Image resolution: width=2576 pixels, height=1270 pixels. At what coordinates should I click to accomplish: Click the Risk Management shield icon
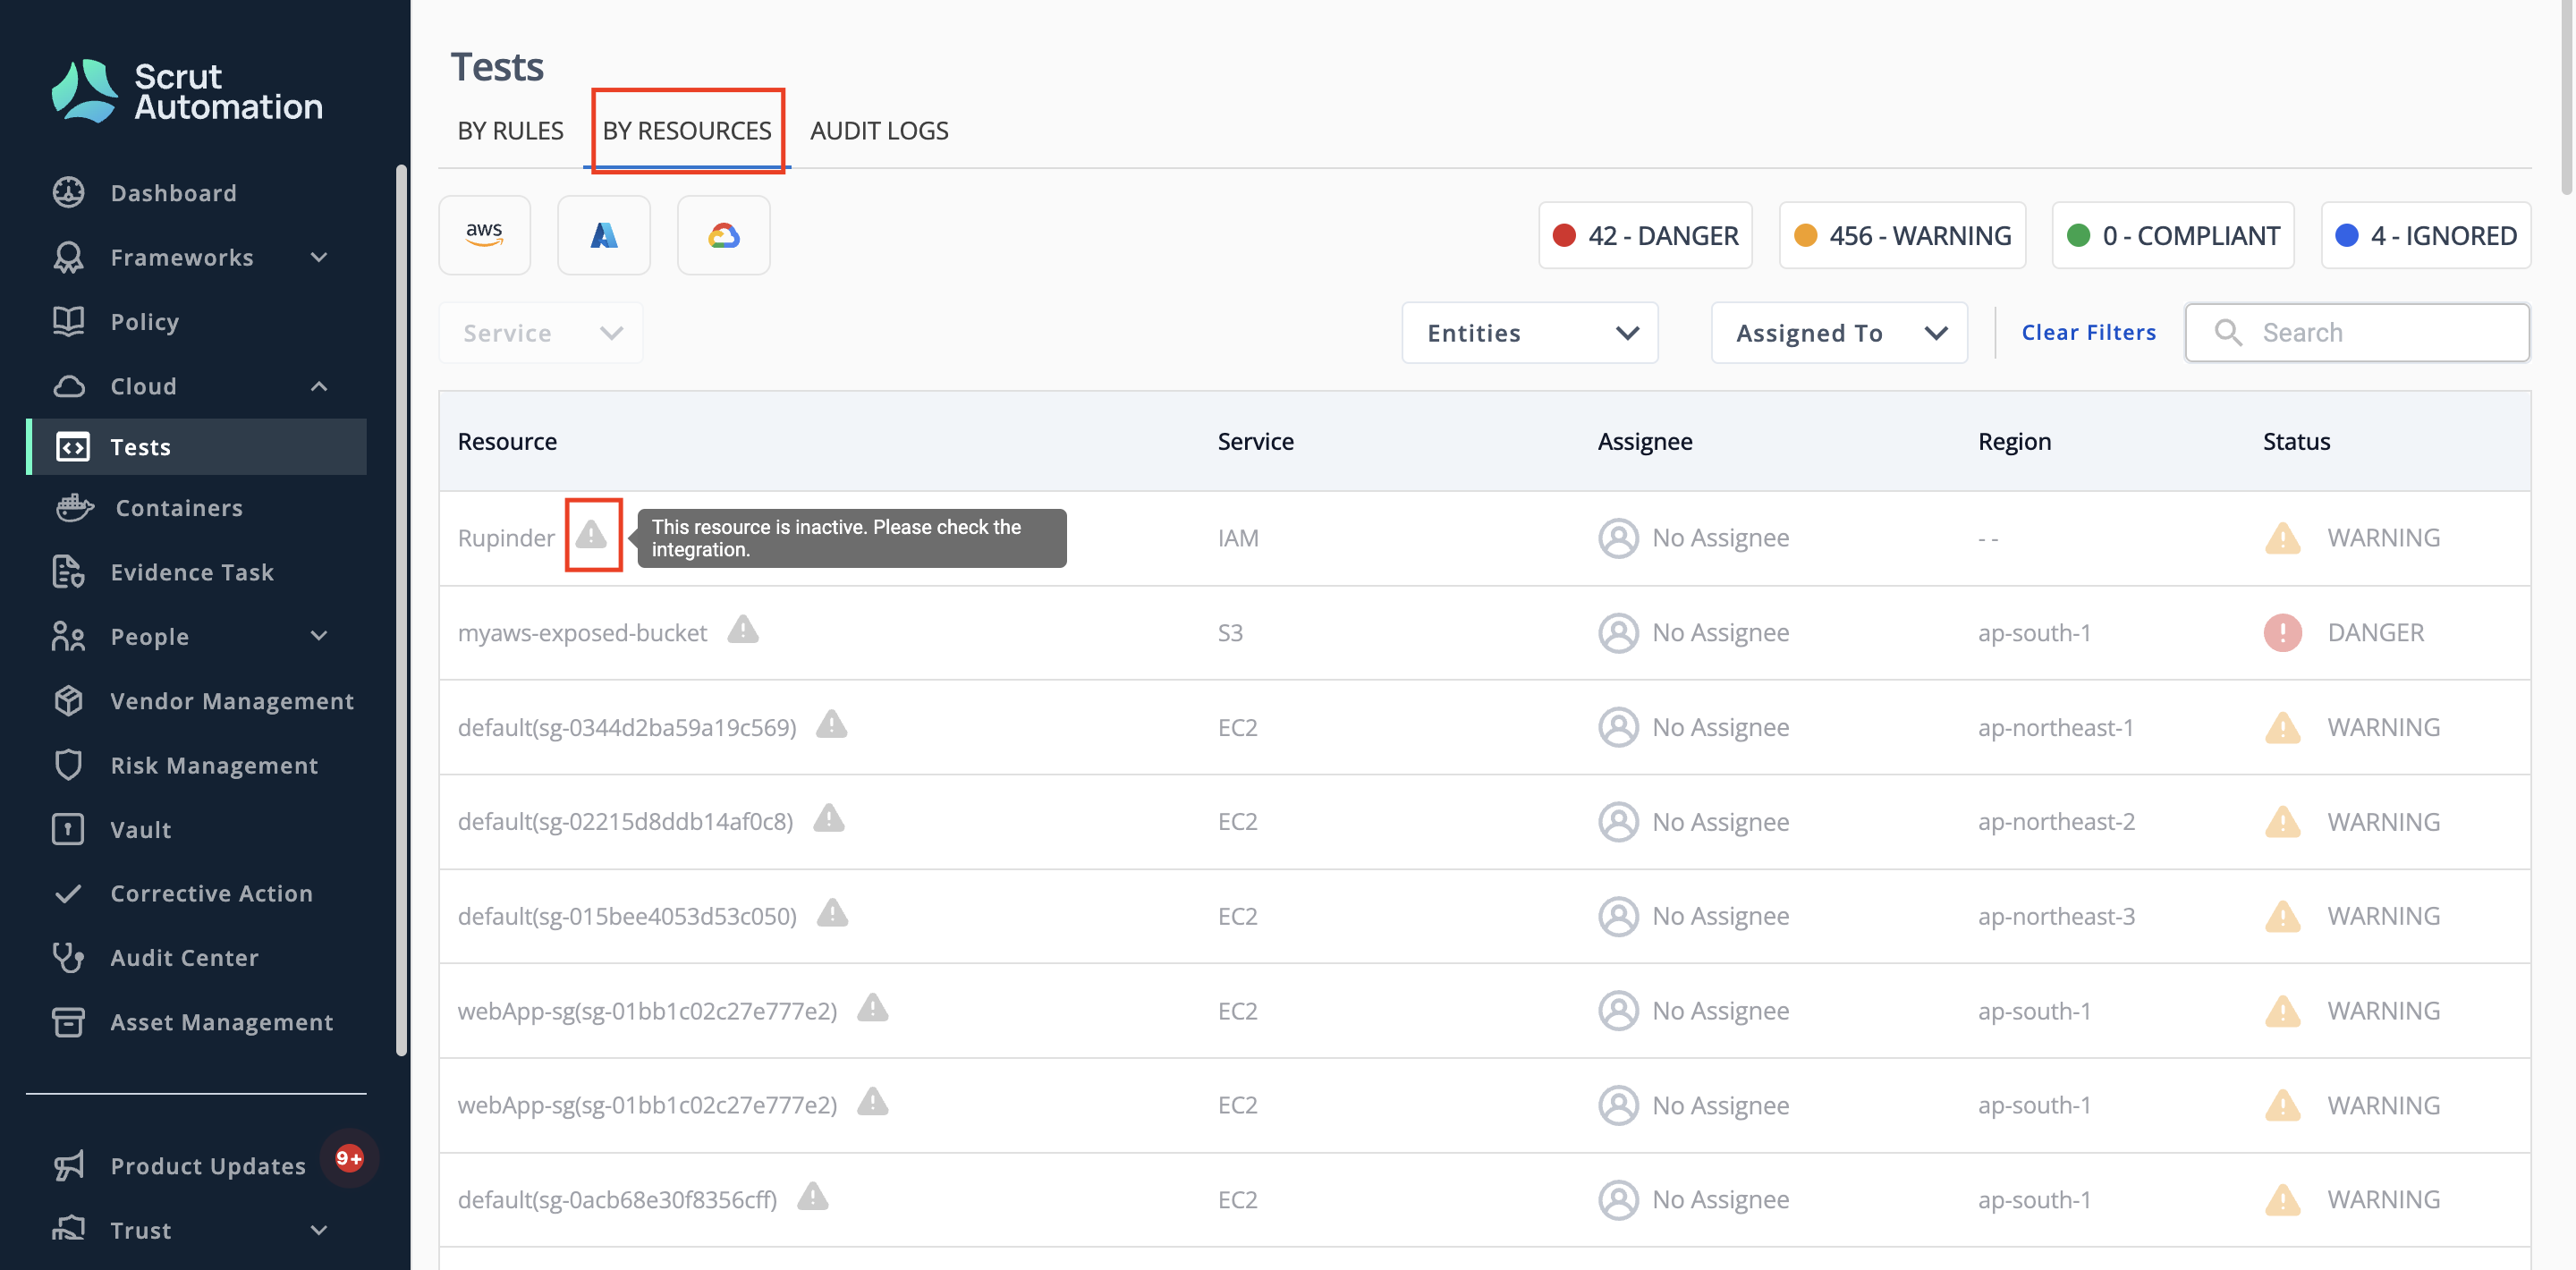click(68, 764)
